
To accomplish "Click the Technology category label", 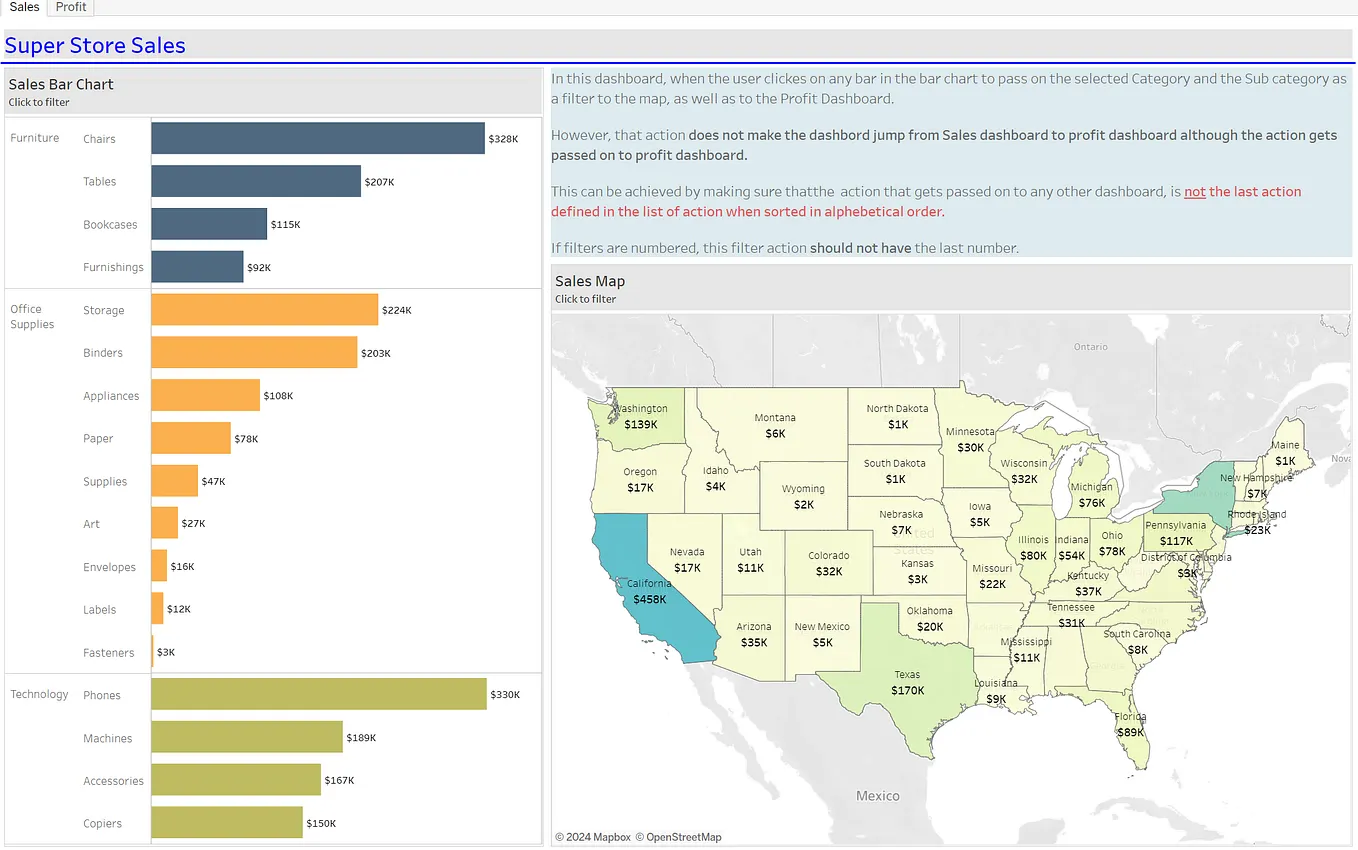I will point(39,694).
